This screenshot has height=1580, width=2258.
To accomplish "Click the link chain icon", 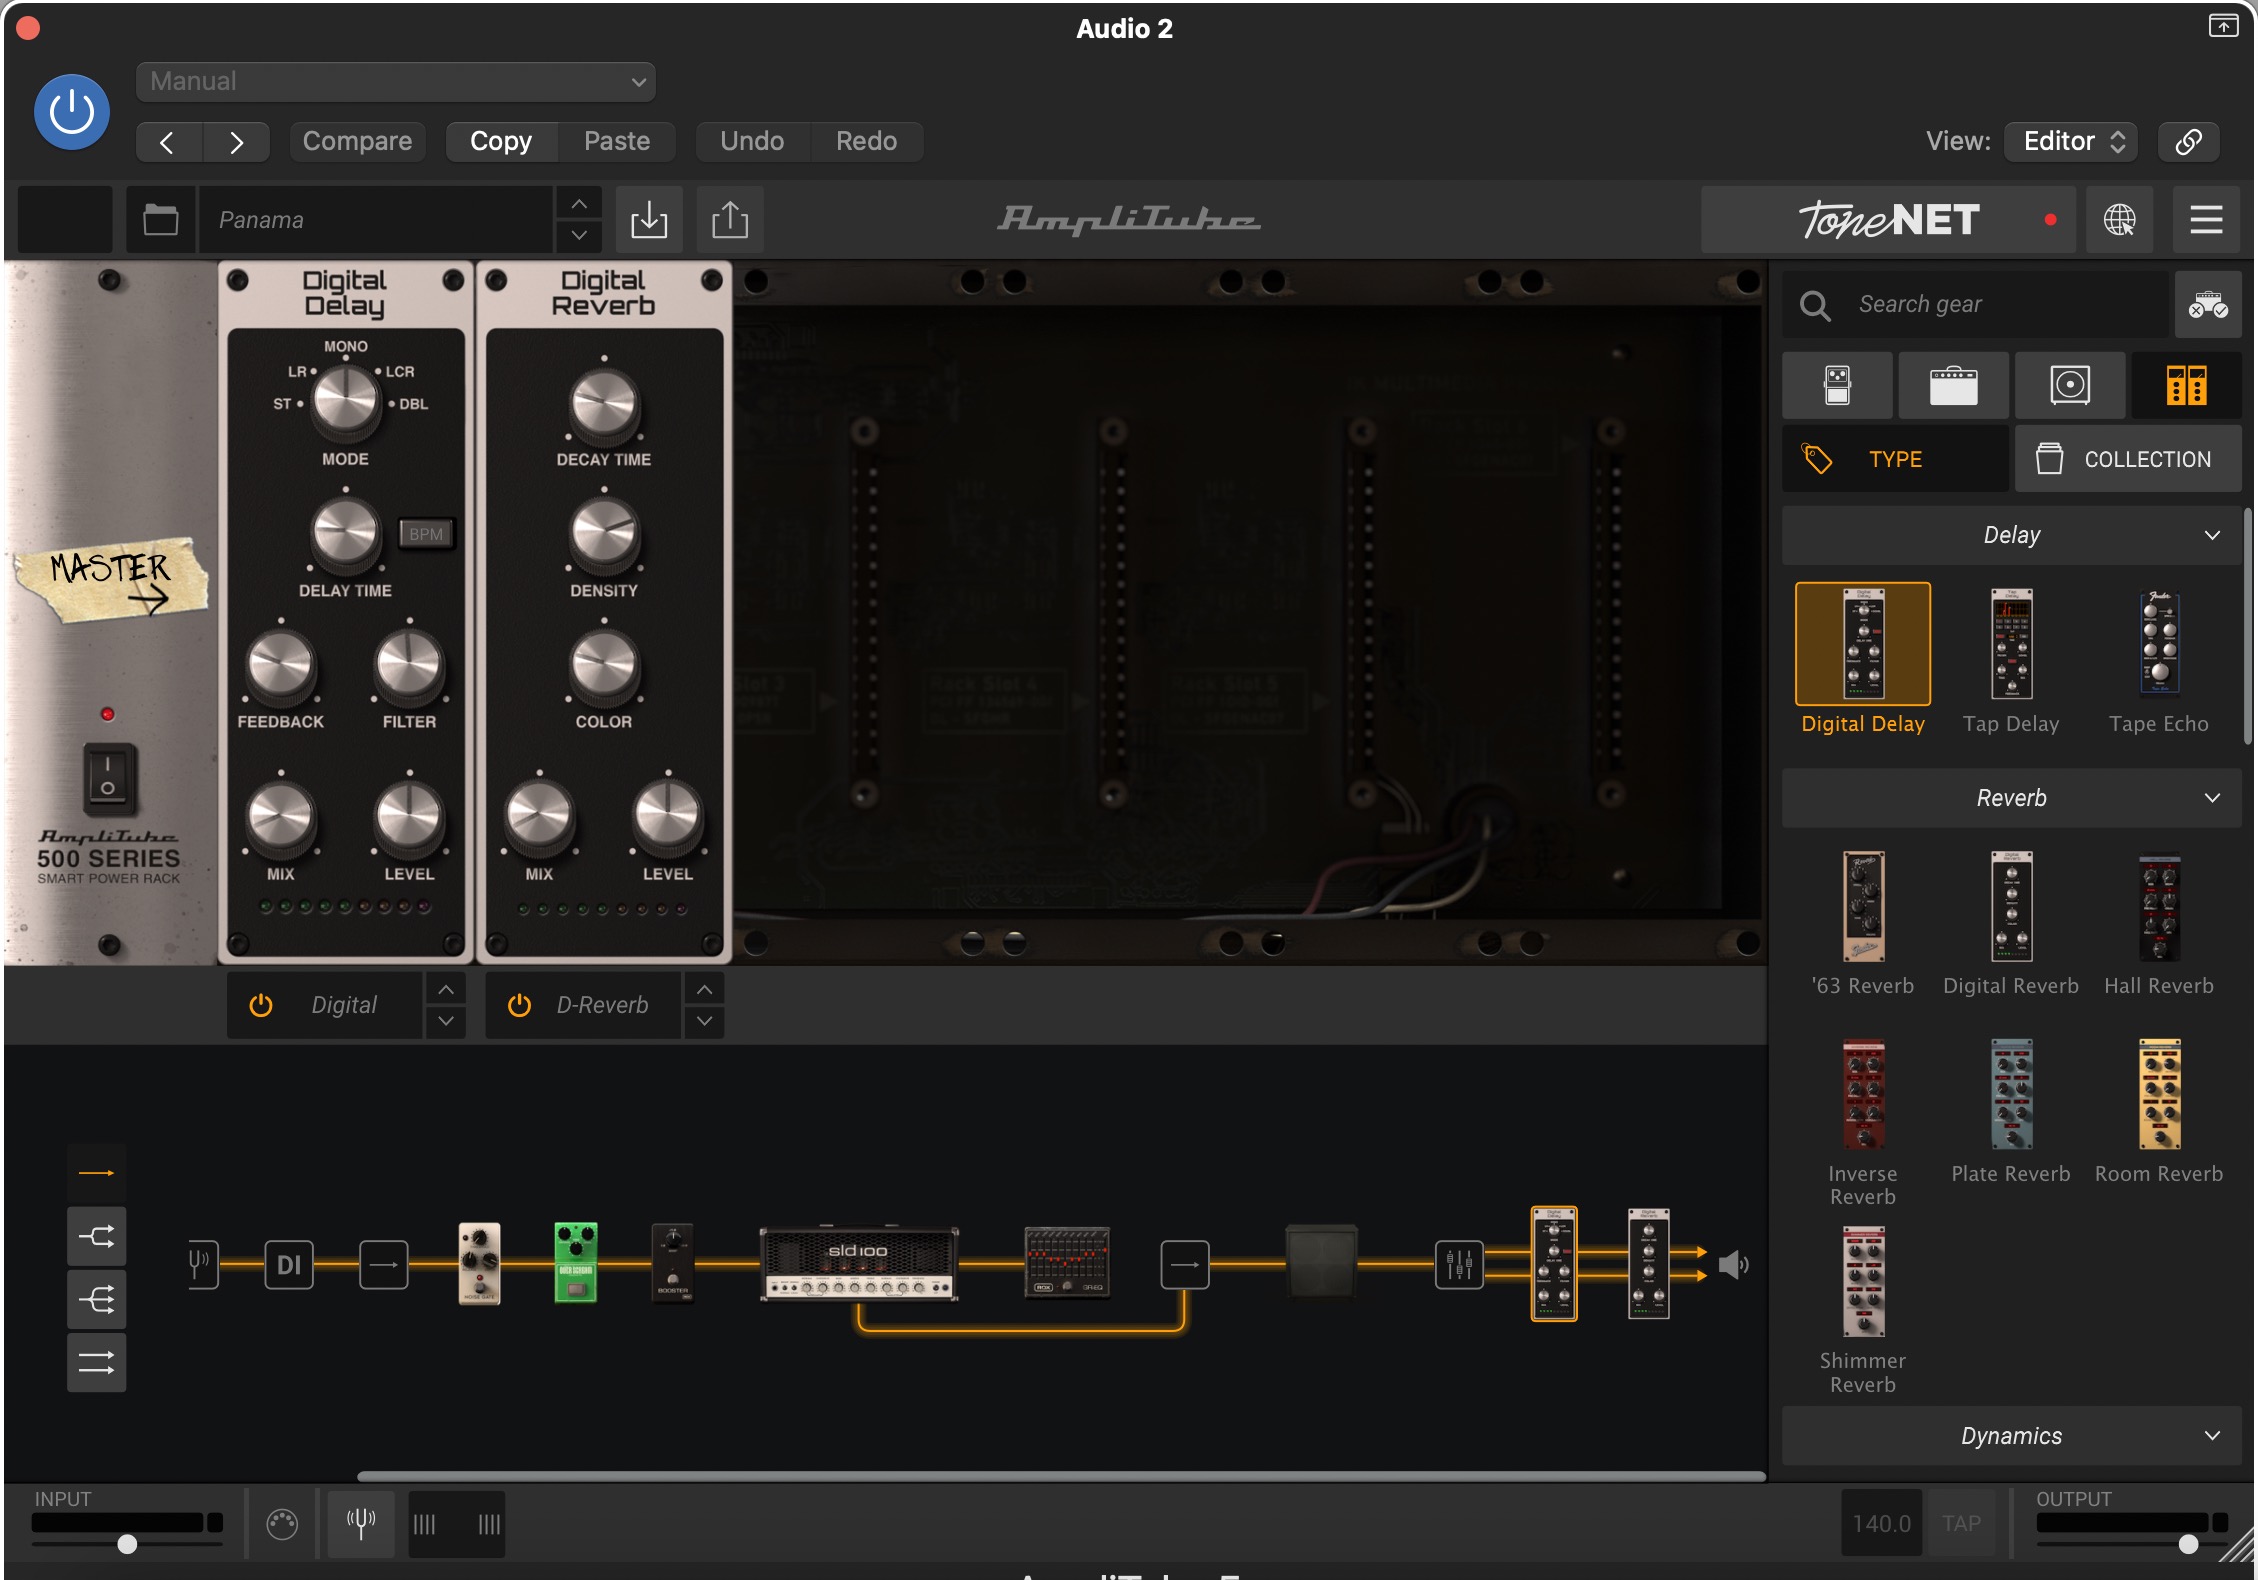I will tap(2188, 141).
